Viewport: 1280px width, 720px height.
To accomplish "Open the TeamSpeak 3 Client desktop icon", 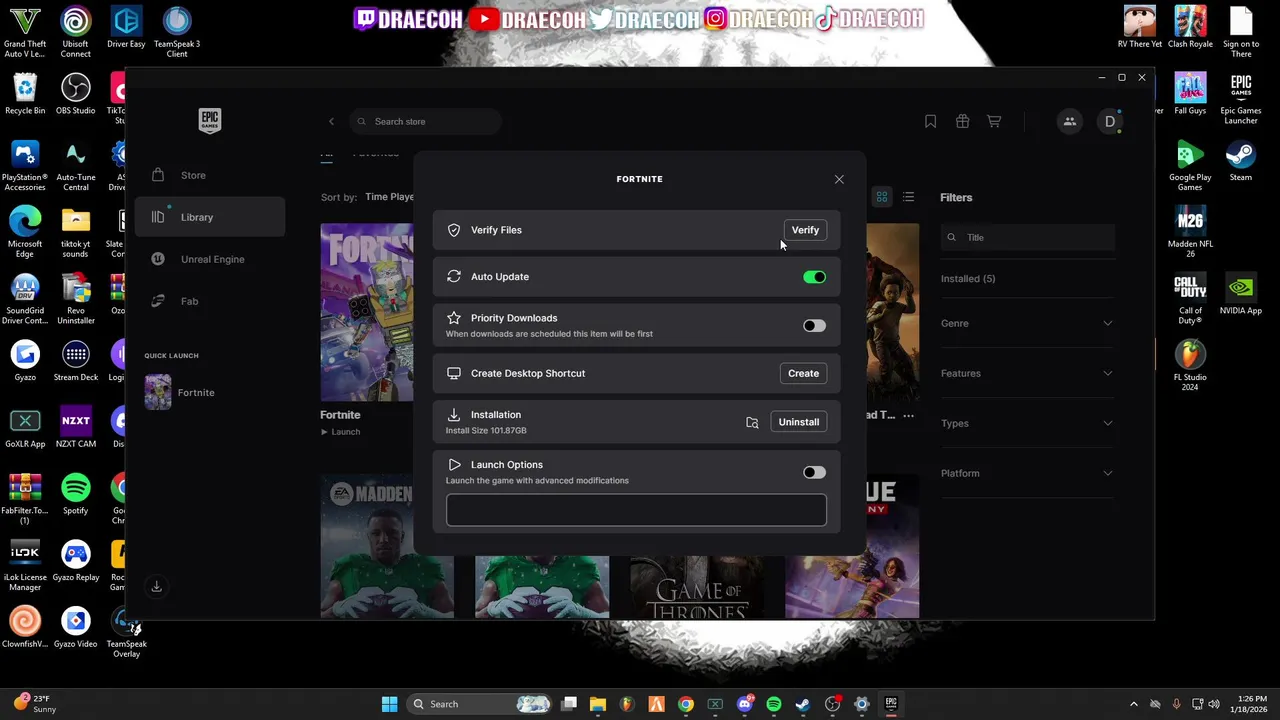I will coord(177,32).
